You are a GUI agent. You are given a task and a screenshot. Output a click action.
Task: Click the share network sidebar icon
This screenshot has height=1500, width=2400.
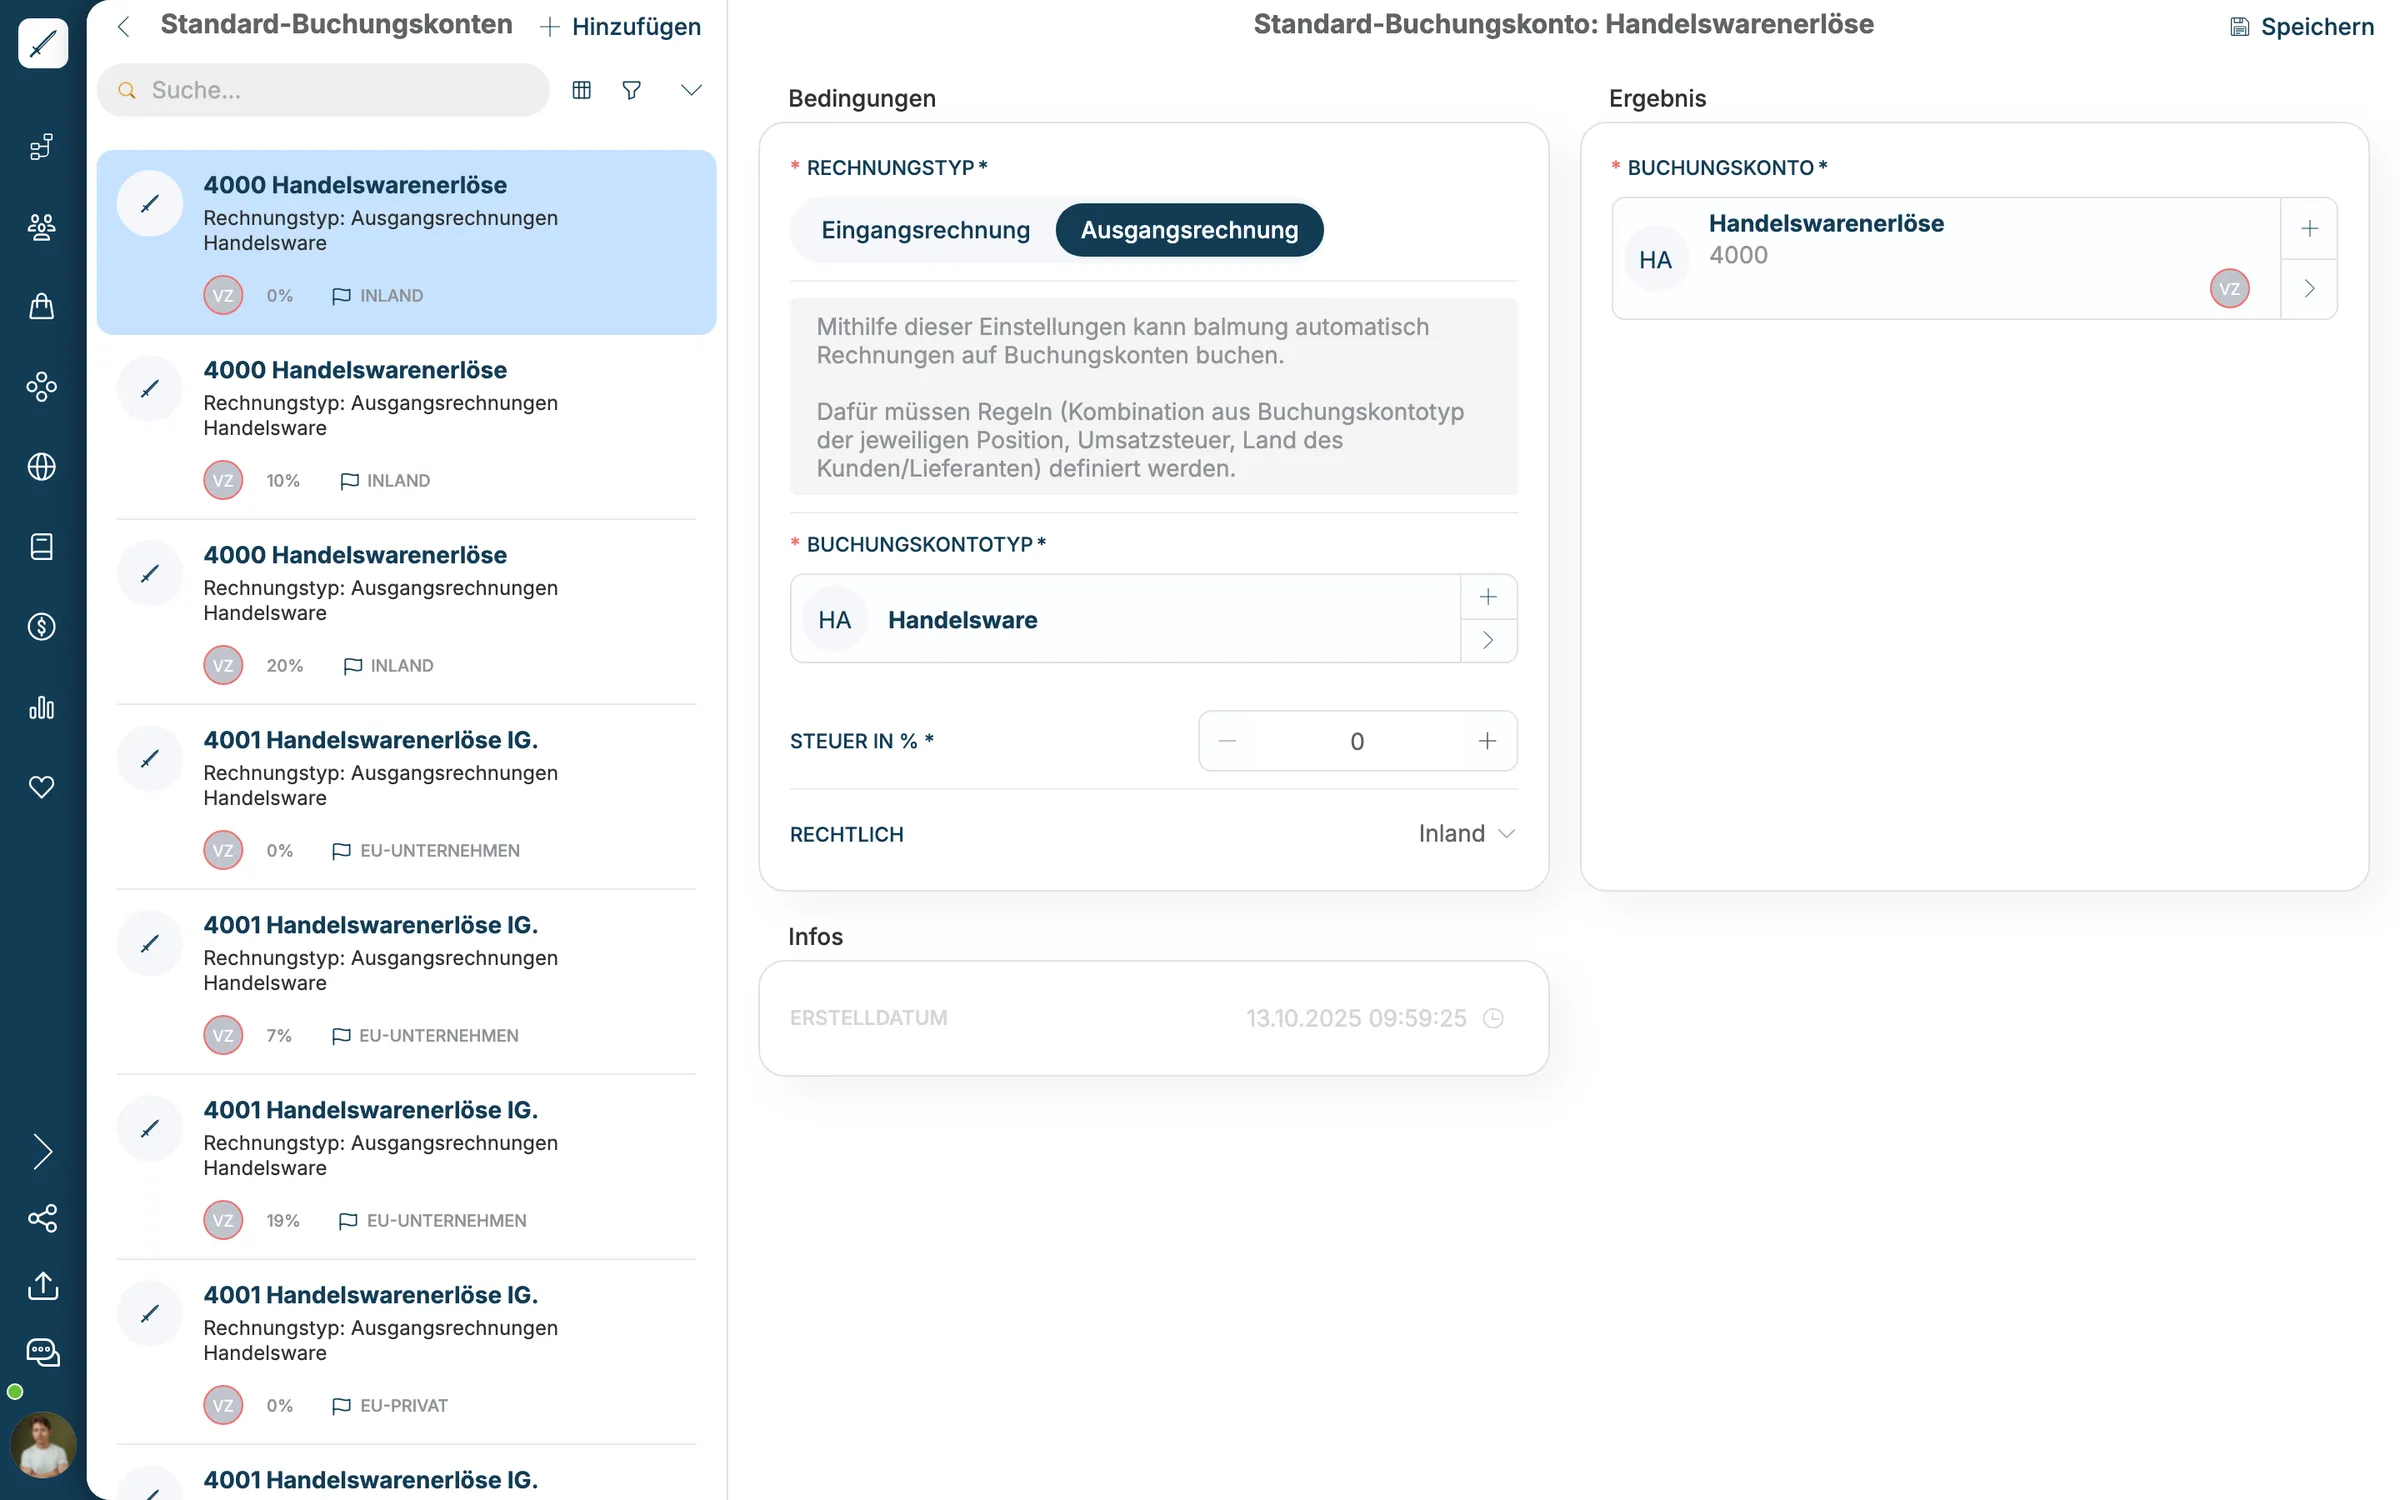(42, 1218)
